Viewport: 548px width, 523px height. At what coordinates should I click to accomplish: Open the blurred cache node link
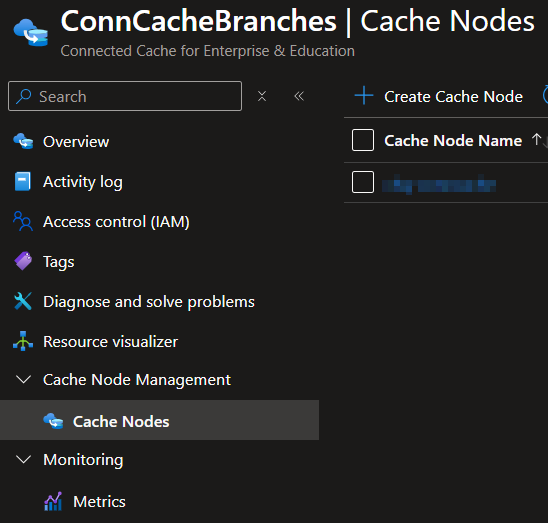(x=439, y=184)
